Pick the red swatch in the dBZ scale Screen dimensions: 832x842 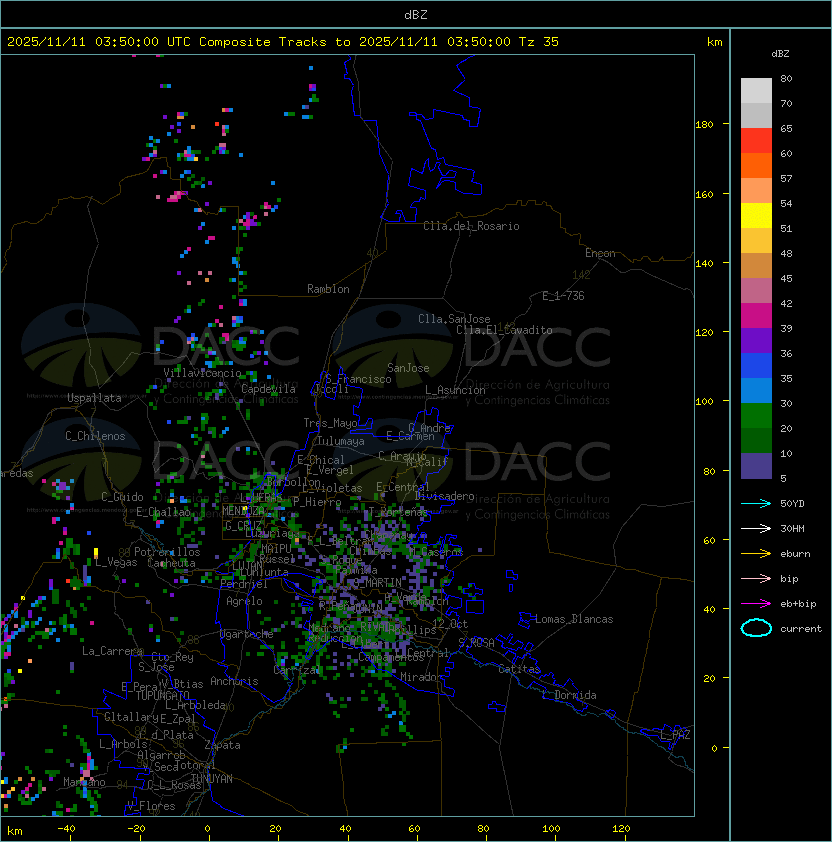click(756, 141)
